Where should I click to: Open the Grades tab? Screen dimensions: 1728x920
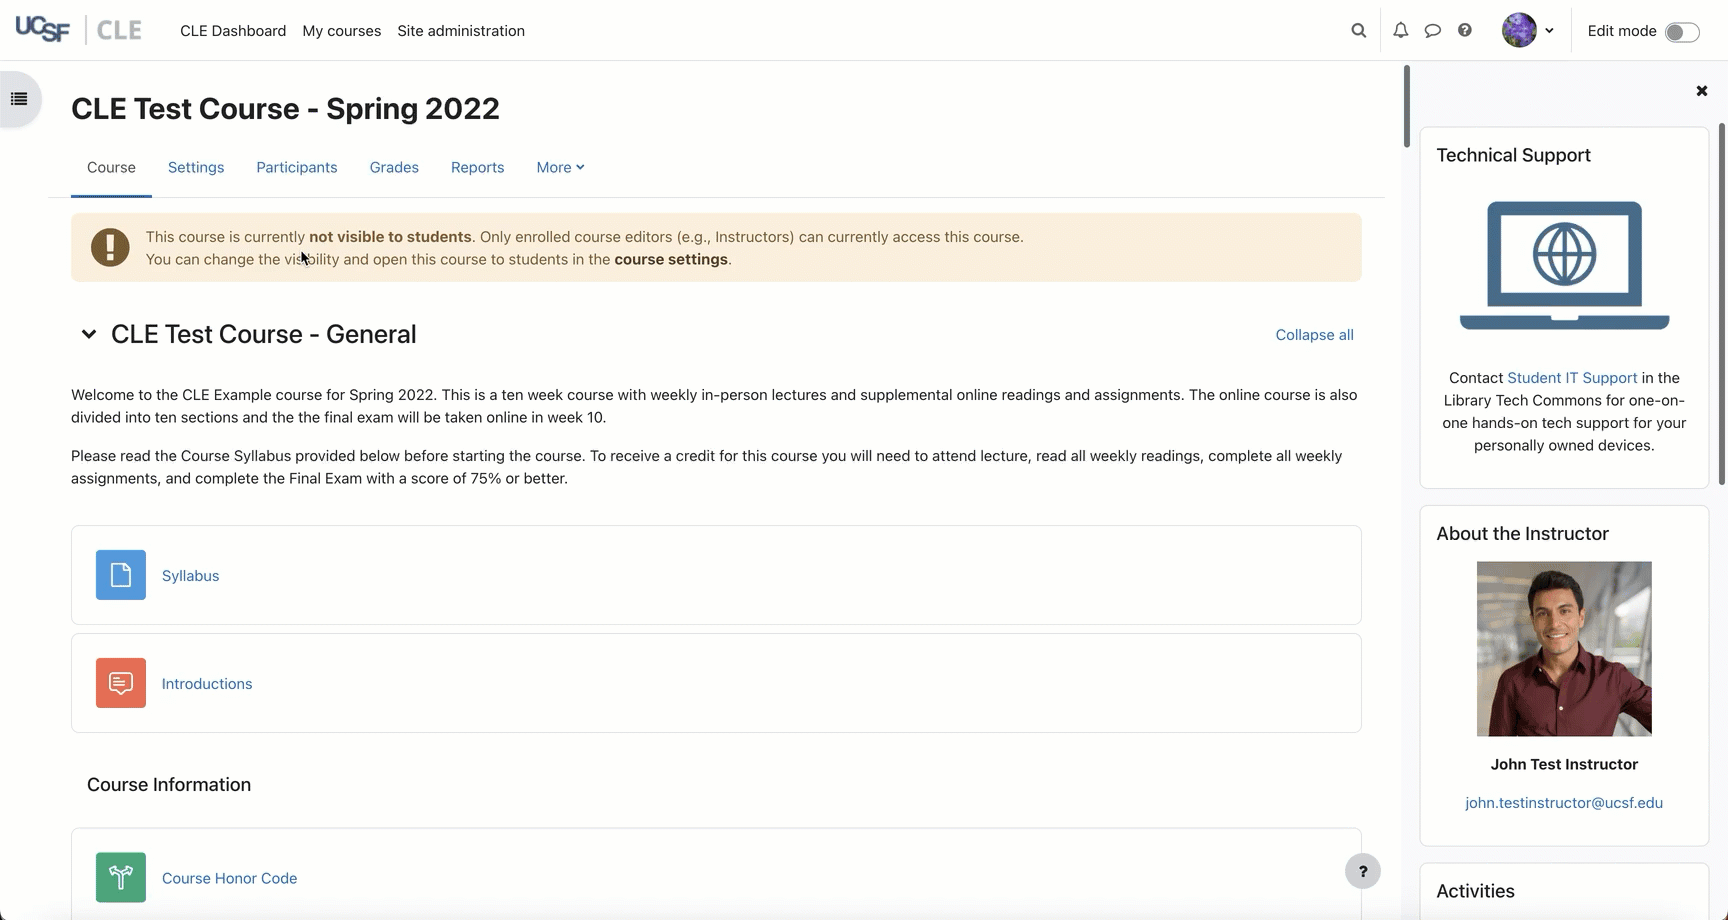(x=394, y=168)
